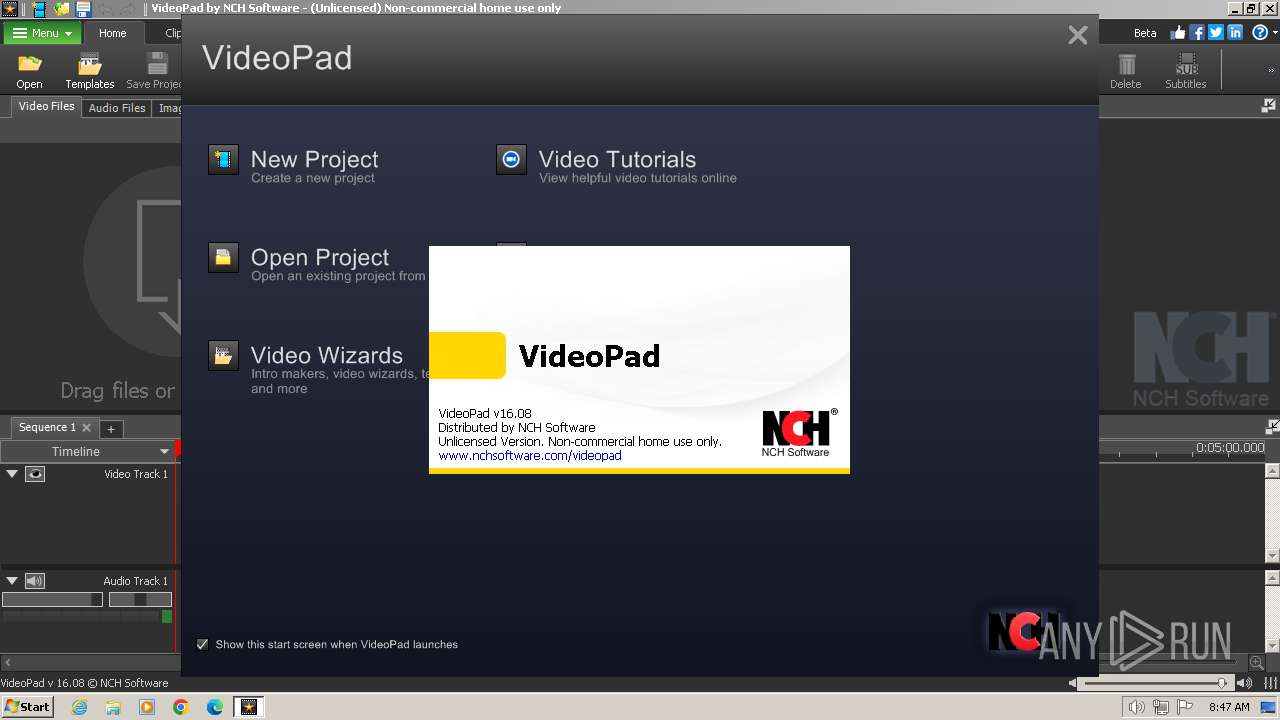Screen dimensions: 1280x720
Task: Click the LinkedIn share icon
Action: click(1235, 32)
